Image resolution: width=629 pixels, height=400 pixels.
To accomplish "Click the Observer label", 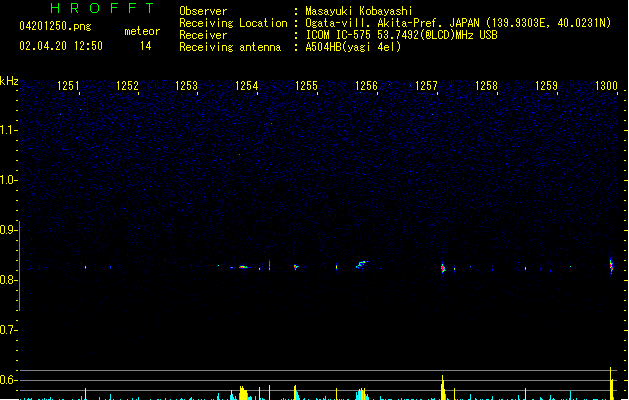I will (203, 11).
